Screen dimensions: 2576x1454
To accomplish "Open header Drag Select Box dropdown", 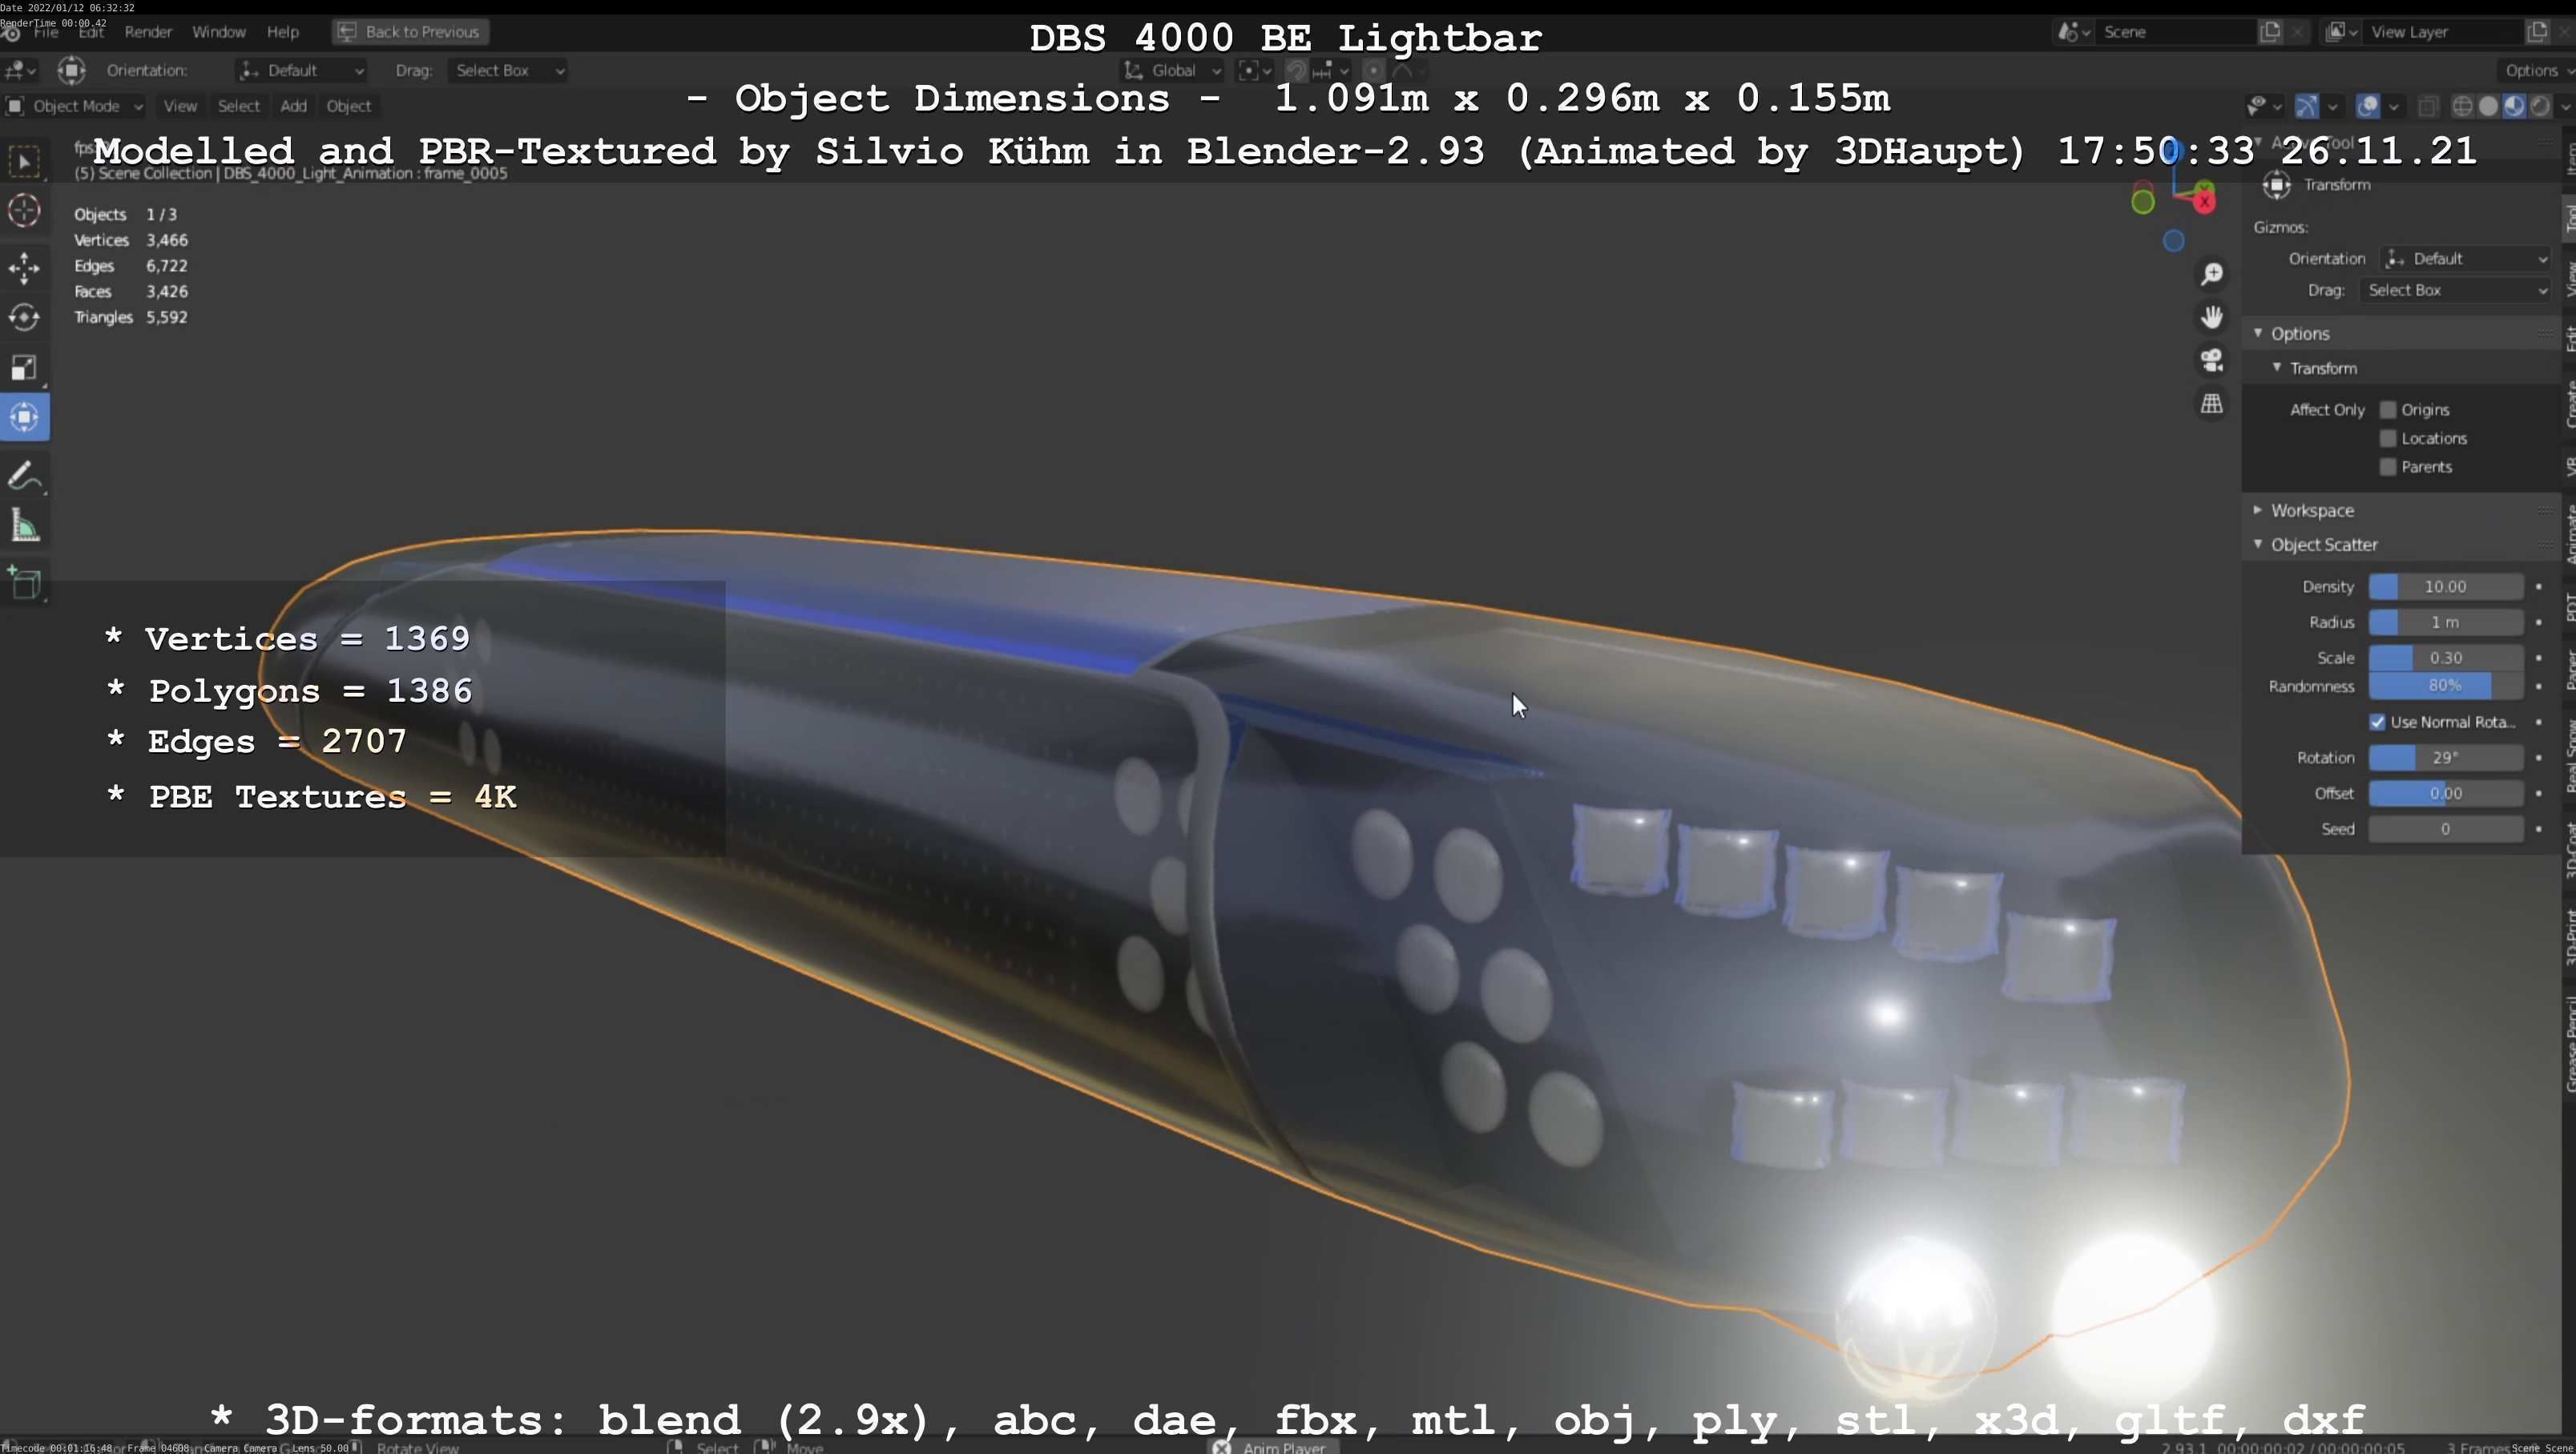I will click(508, 70).
